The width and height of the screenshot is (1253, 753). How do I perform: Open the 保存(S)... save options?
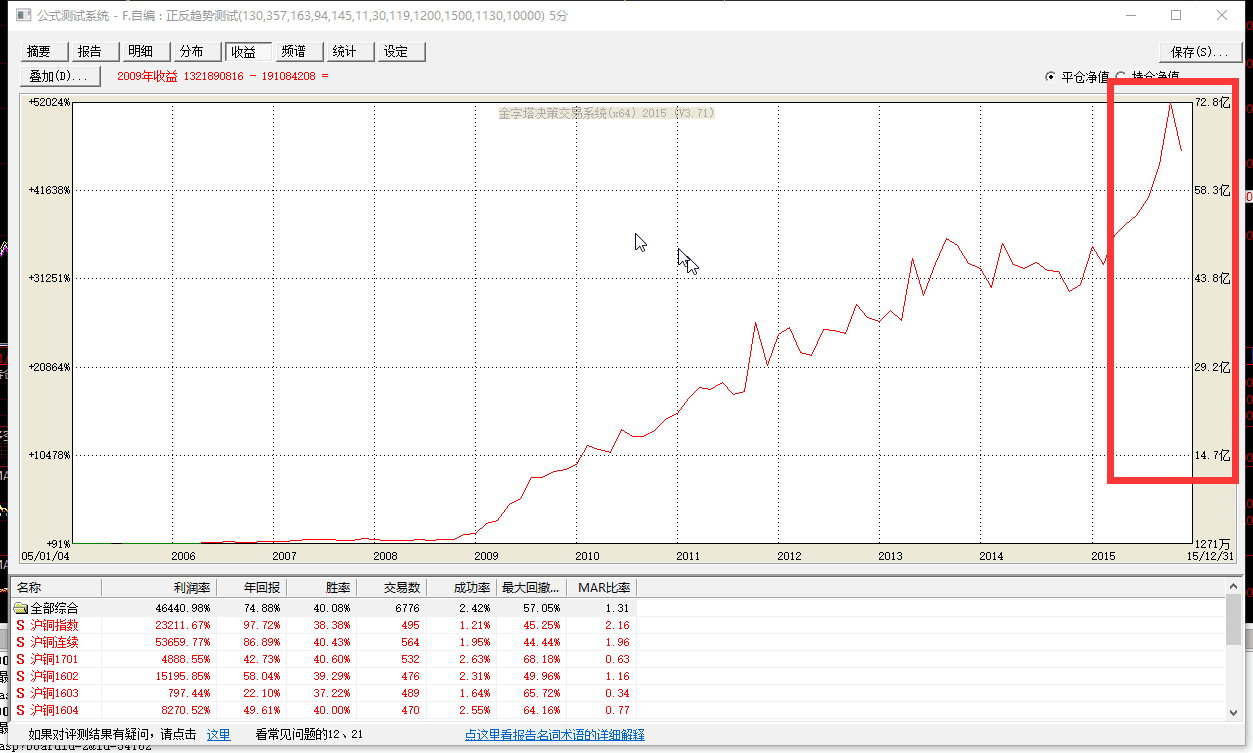(x=1198, y=52)
